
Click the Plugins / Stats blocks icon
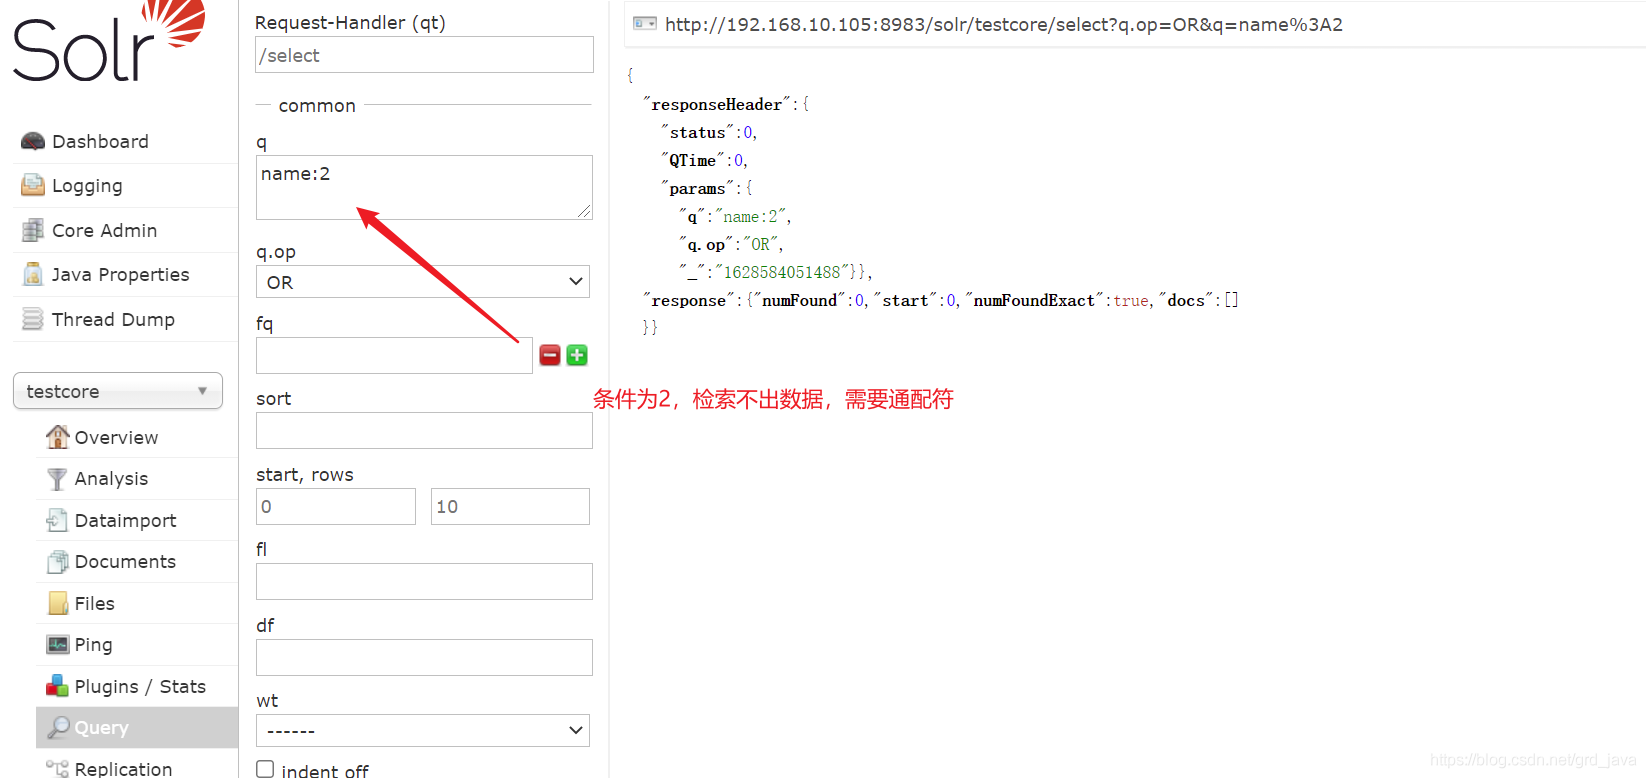58,686
